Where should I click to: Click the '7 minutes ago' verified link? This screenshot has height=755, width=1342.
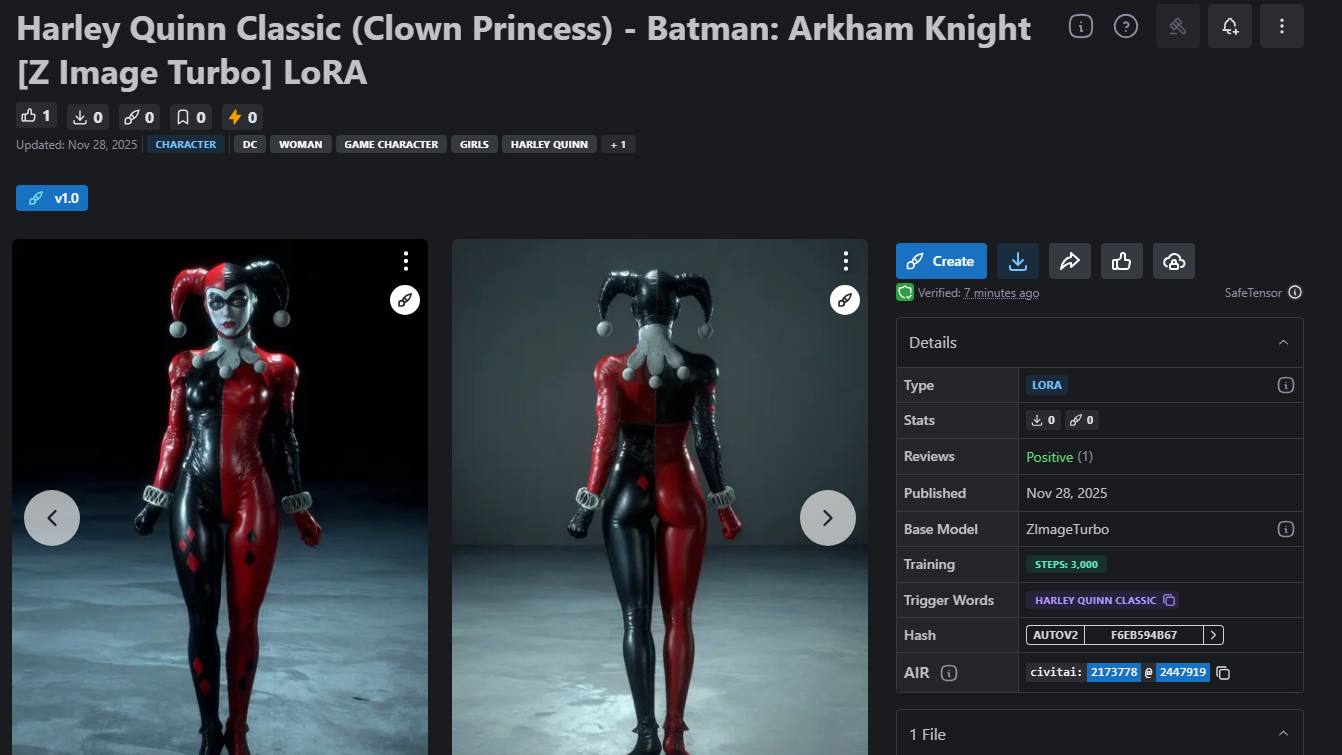coord(1001,293)
